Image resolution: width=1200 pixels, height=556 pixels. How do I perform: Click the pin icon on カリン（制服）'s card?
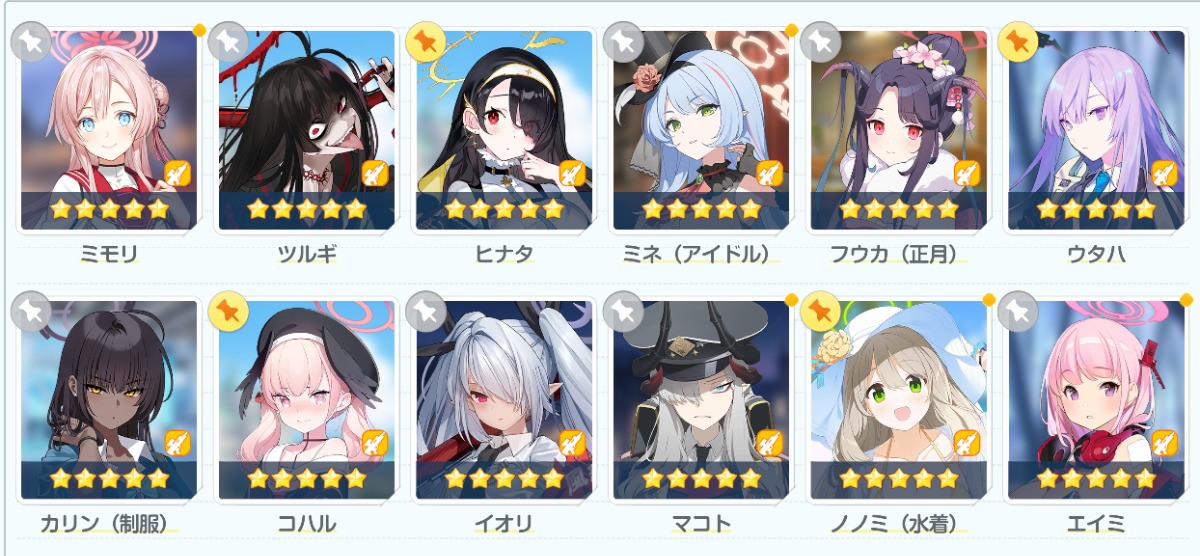point(31,312)
